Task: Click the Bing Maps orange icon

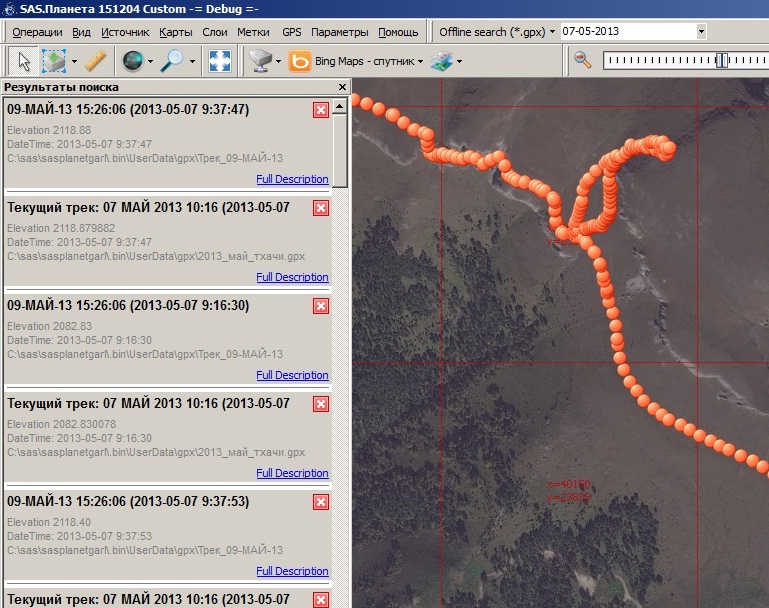Action: [x=299, y=62]
